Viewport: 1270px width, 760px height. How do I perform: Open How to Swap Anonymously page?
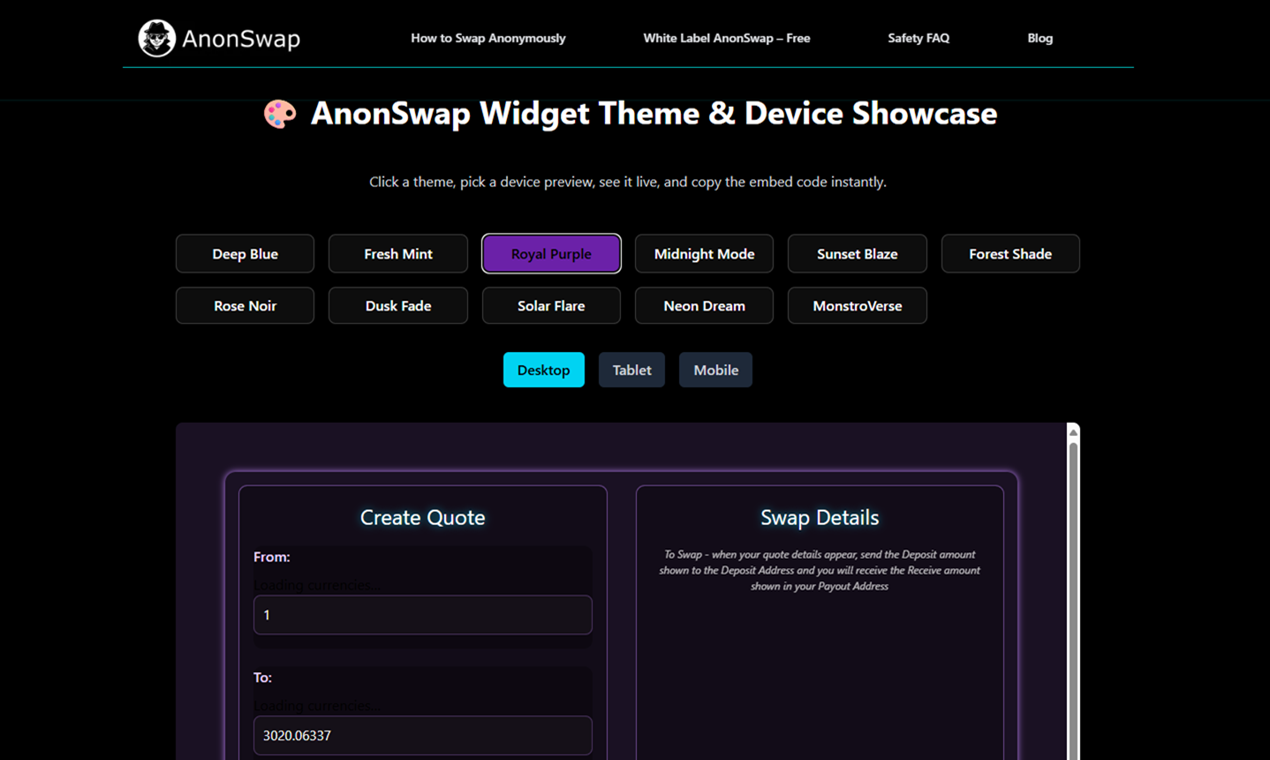click(x=488, y=38)
